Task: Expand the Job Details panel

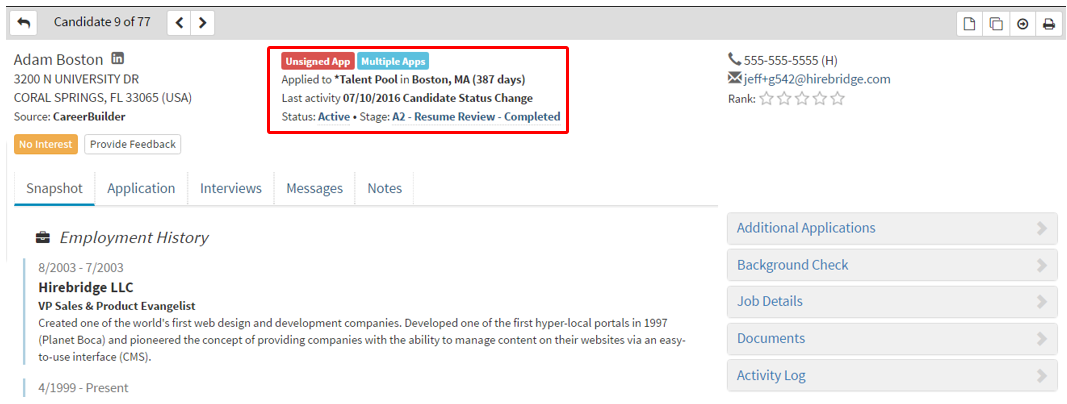Action: tap(891, 302)
